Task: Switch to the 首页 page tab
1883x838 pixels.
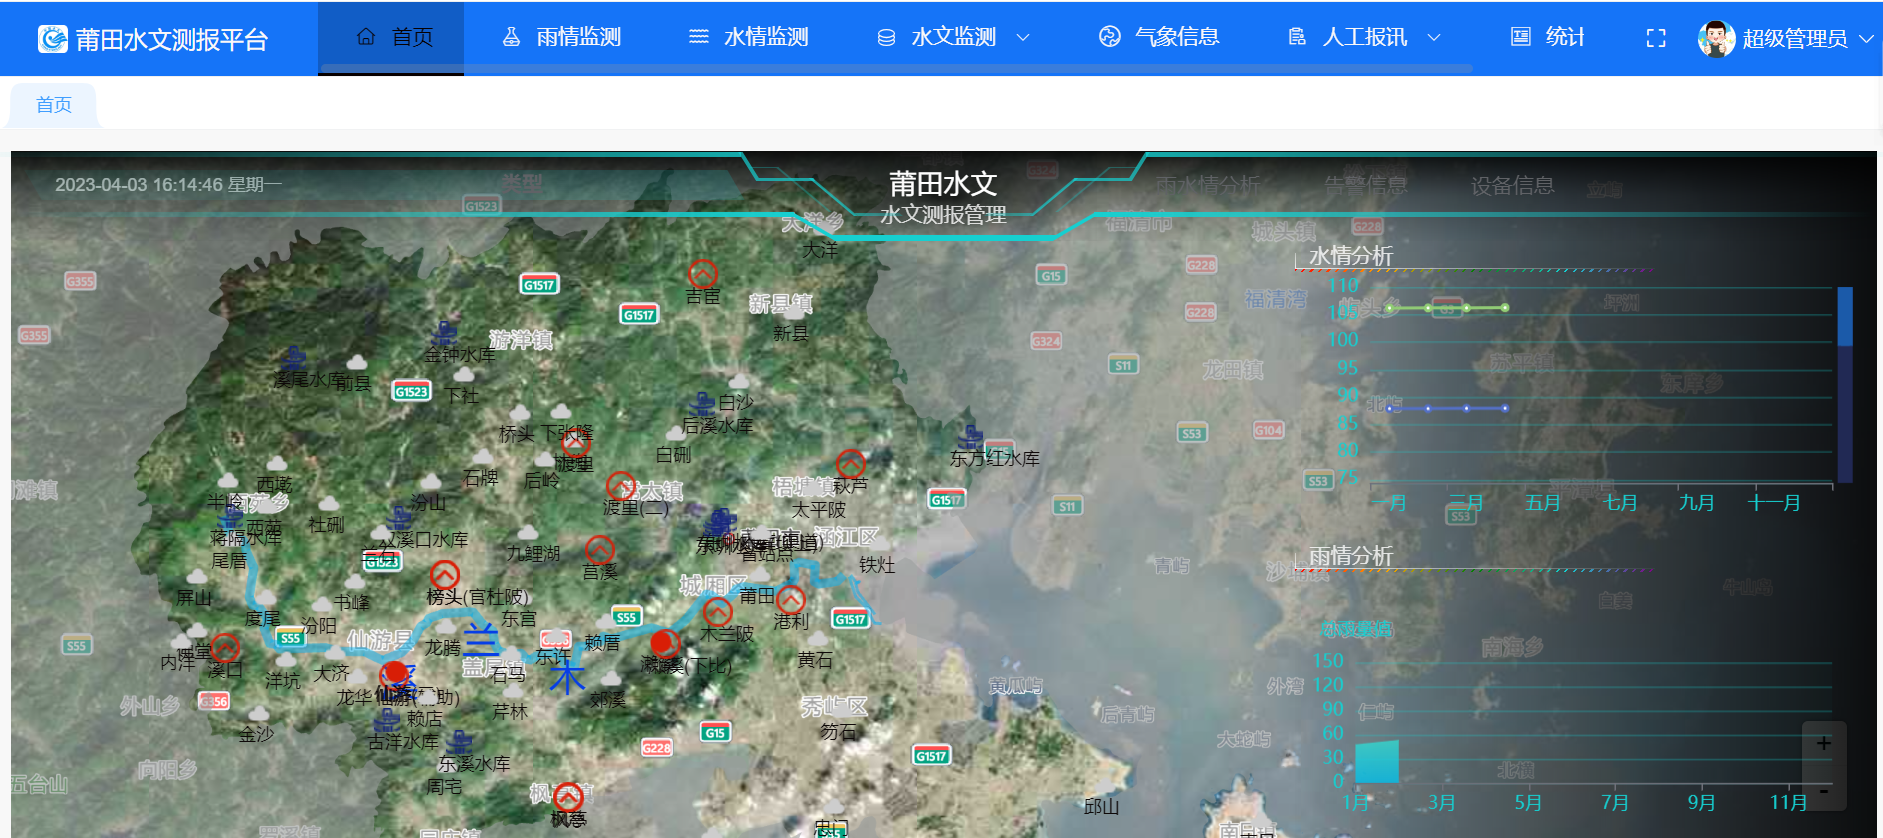Action: coord(54,105)
